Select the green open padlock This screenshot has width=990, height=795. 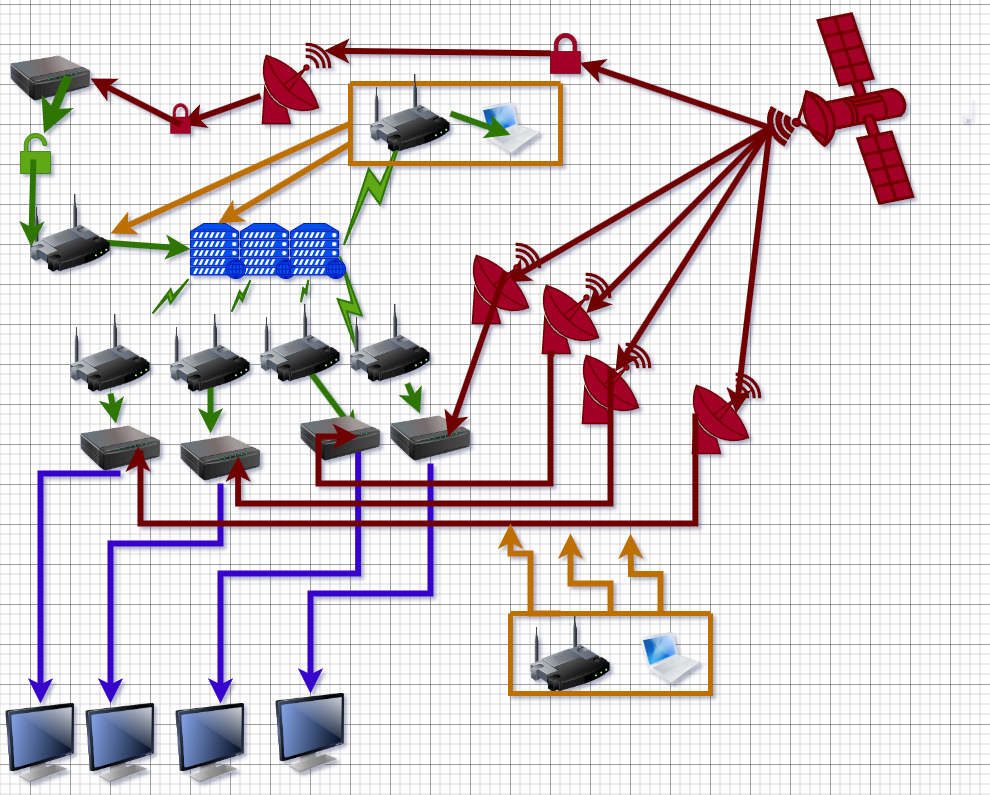[35, 153]
